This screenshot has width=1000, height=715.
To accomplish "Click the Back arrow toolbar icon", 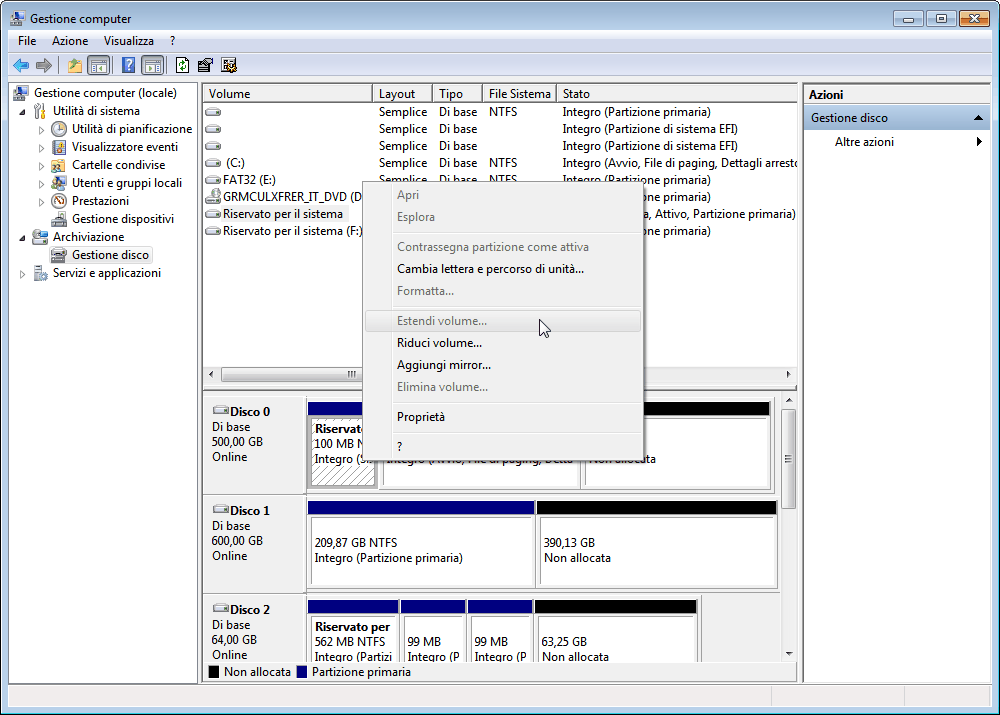I will tap(21, 66).
